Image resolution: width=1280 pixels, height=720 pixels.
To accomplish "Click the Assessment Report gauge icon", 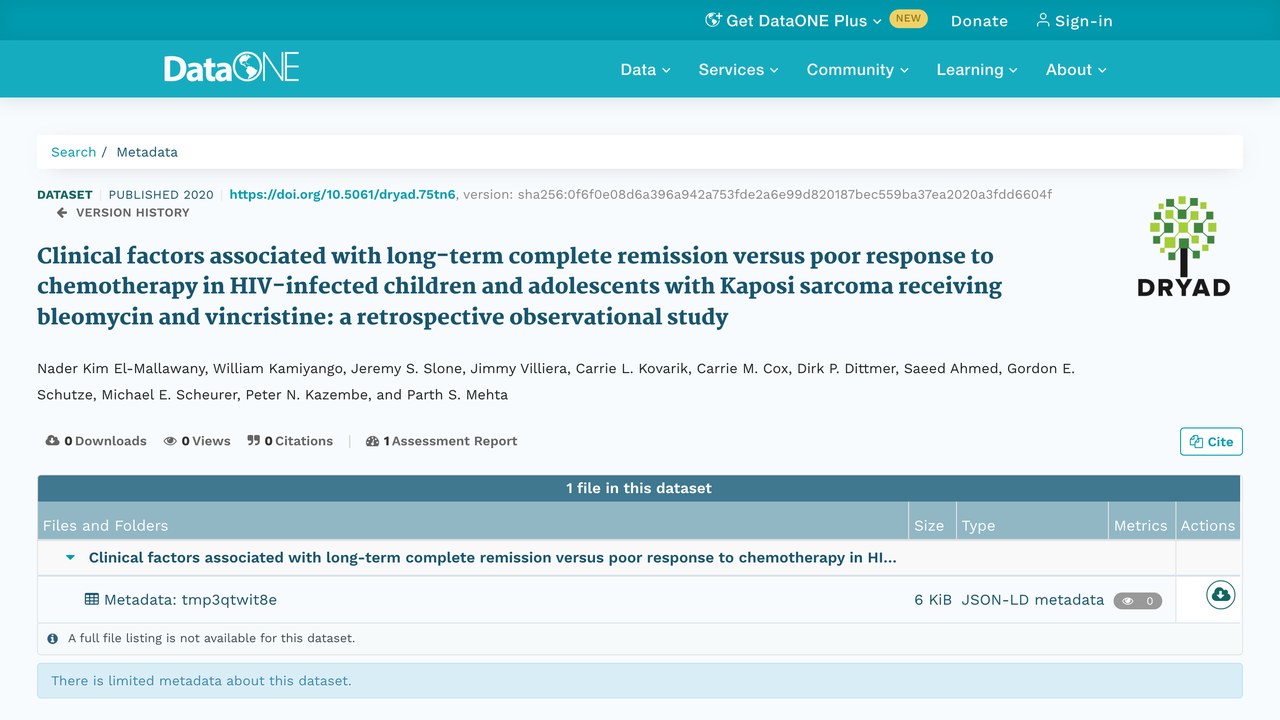I will tap(373, 441).
